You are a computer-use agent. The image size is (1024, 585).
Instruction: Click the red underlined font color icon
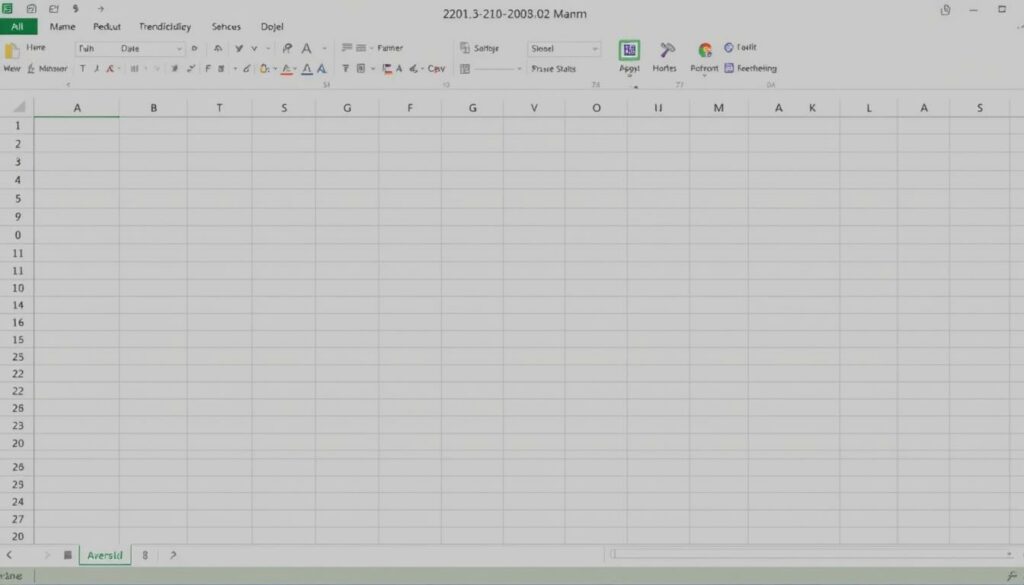tap(286, 69)
